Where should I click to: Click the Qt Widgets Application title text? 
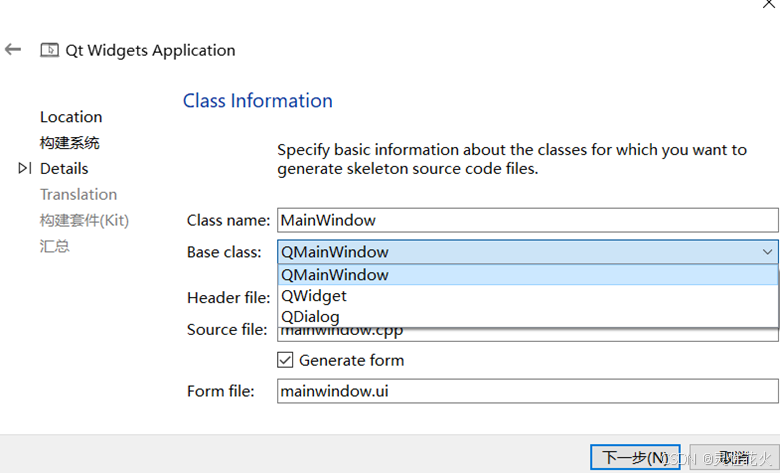(x=150, y=50)
